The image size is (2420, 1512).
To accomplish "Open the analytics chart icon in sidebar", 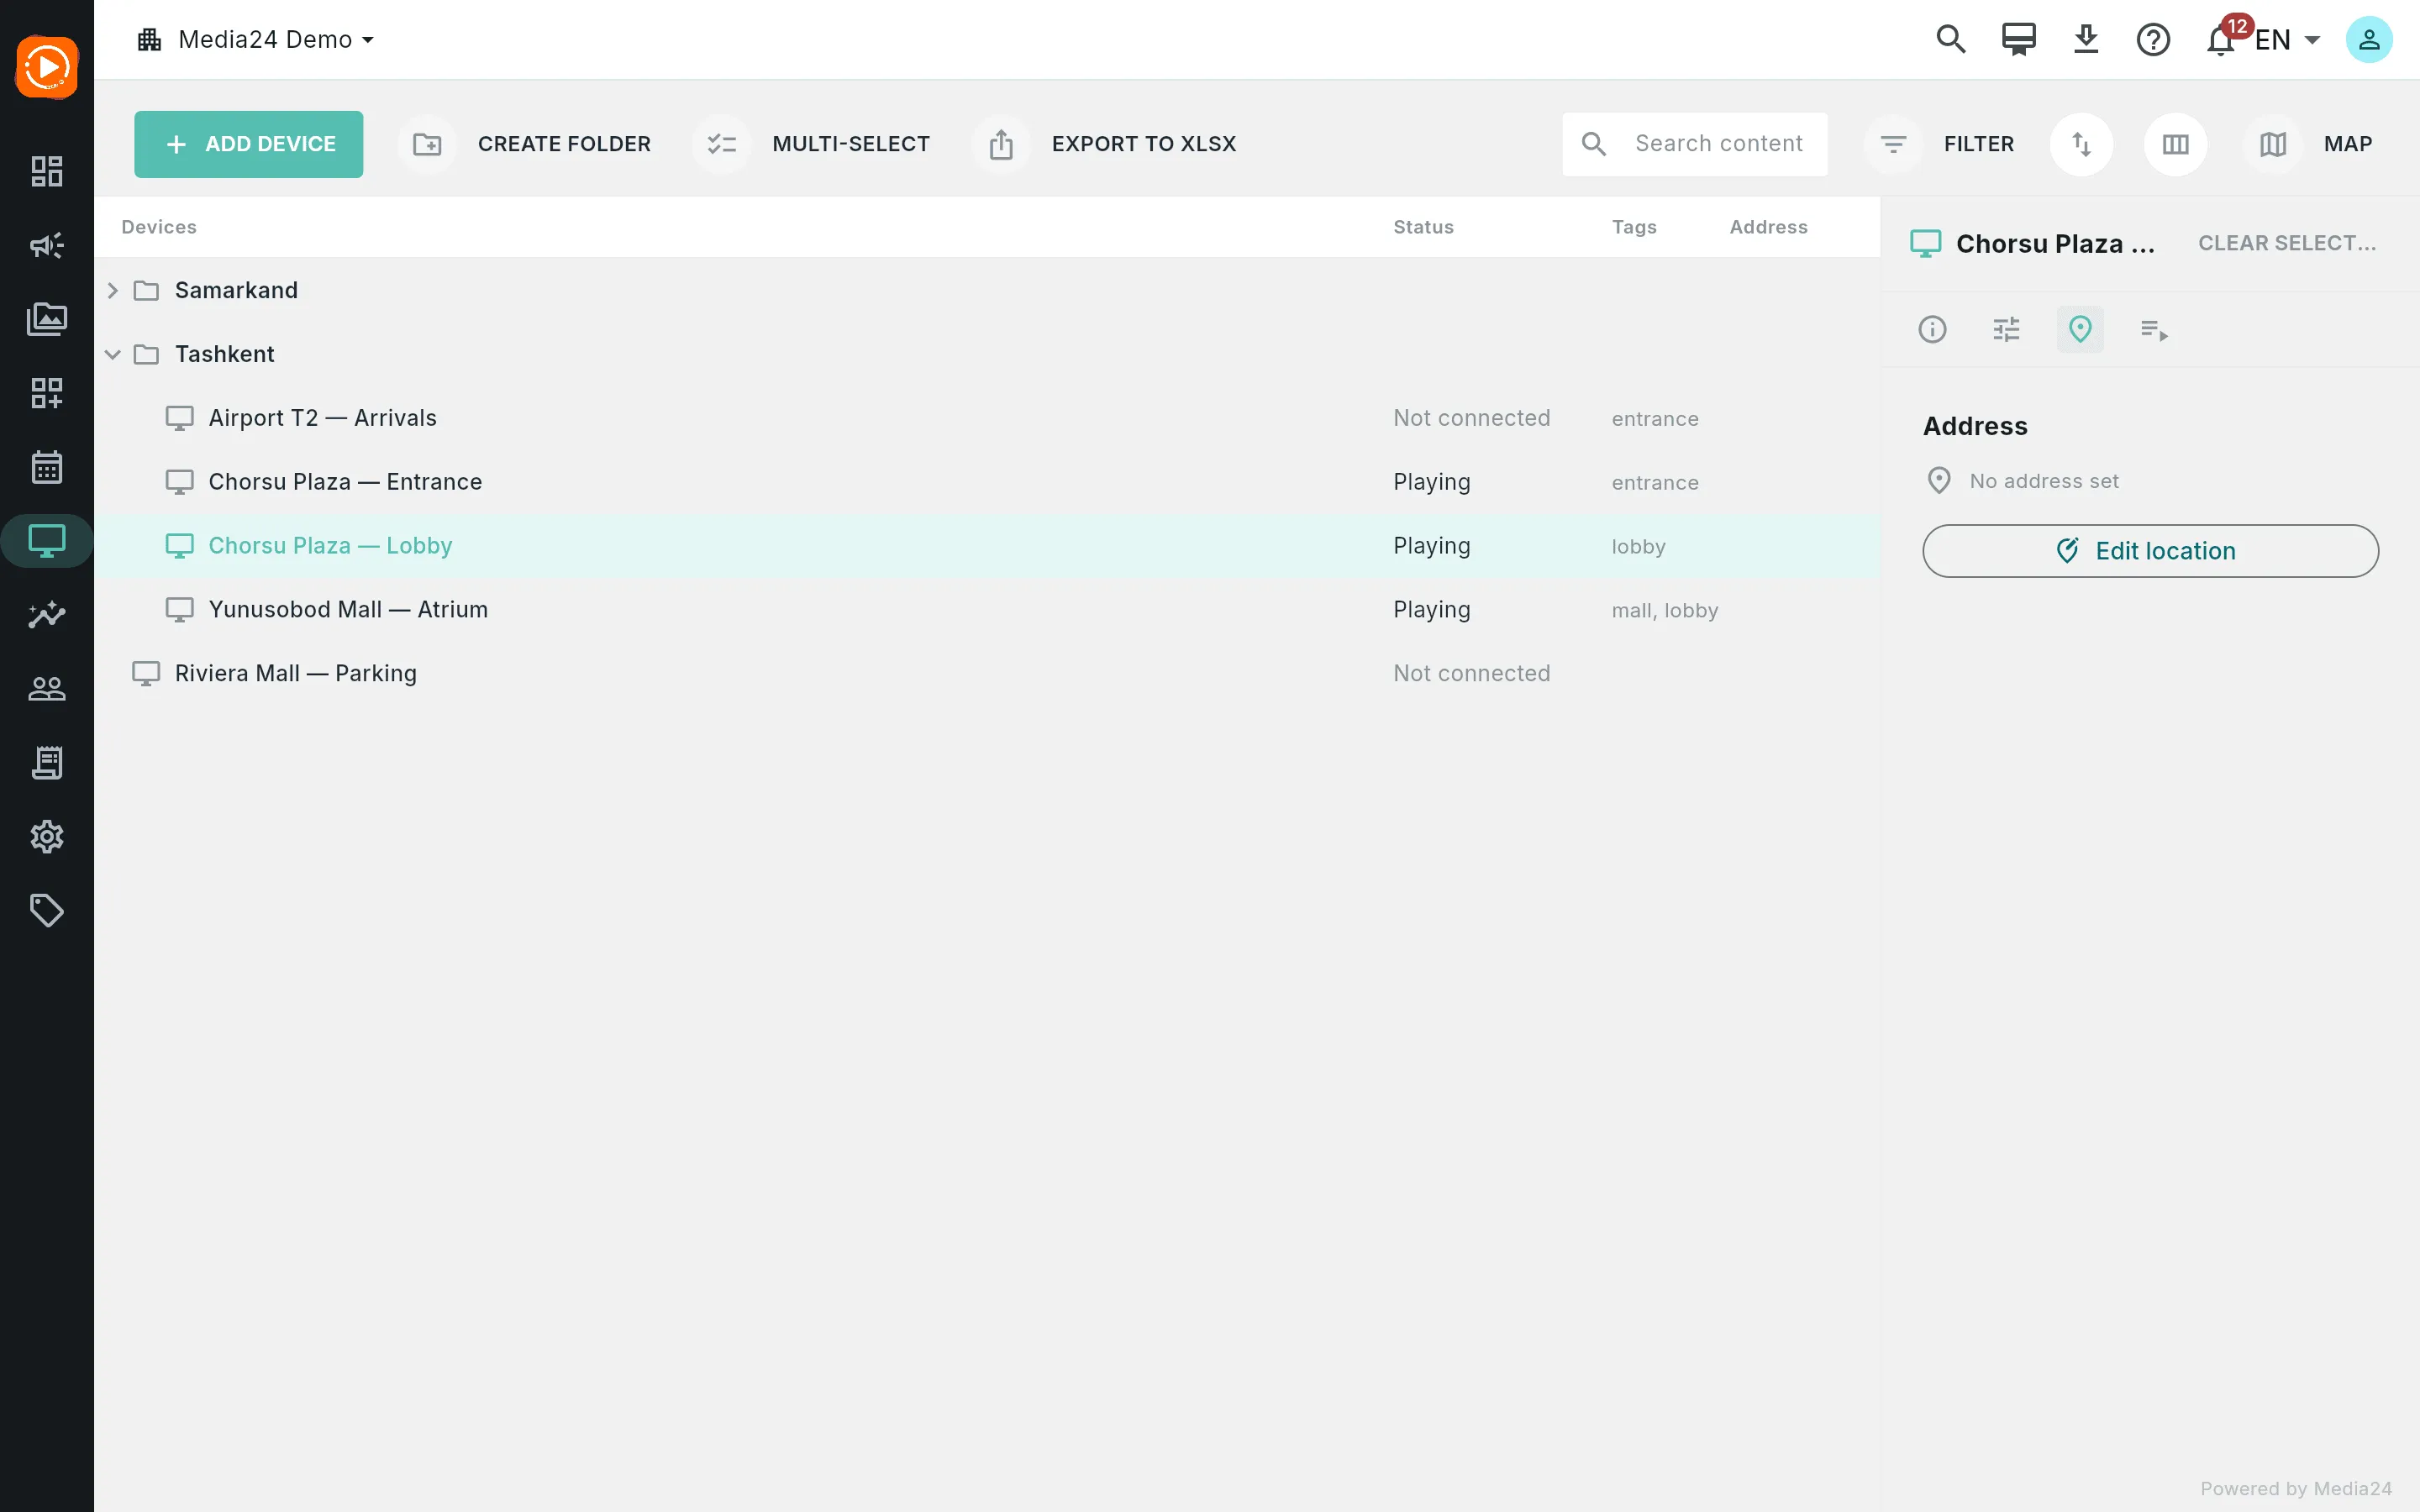I will tap(47, 615).
